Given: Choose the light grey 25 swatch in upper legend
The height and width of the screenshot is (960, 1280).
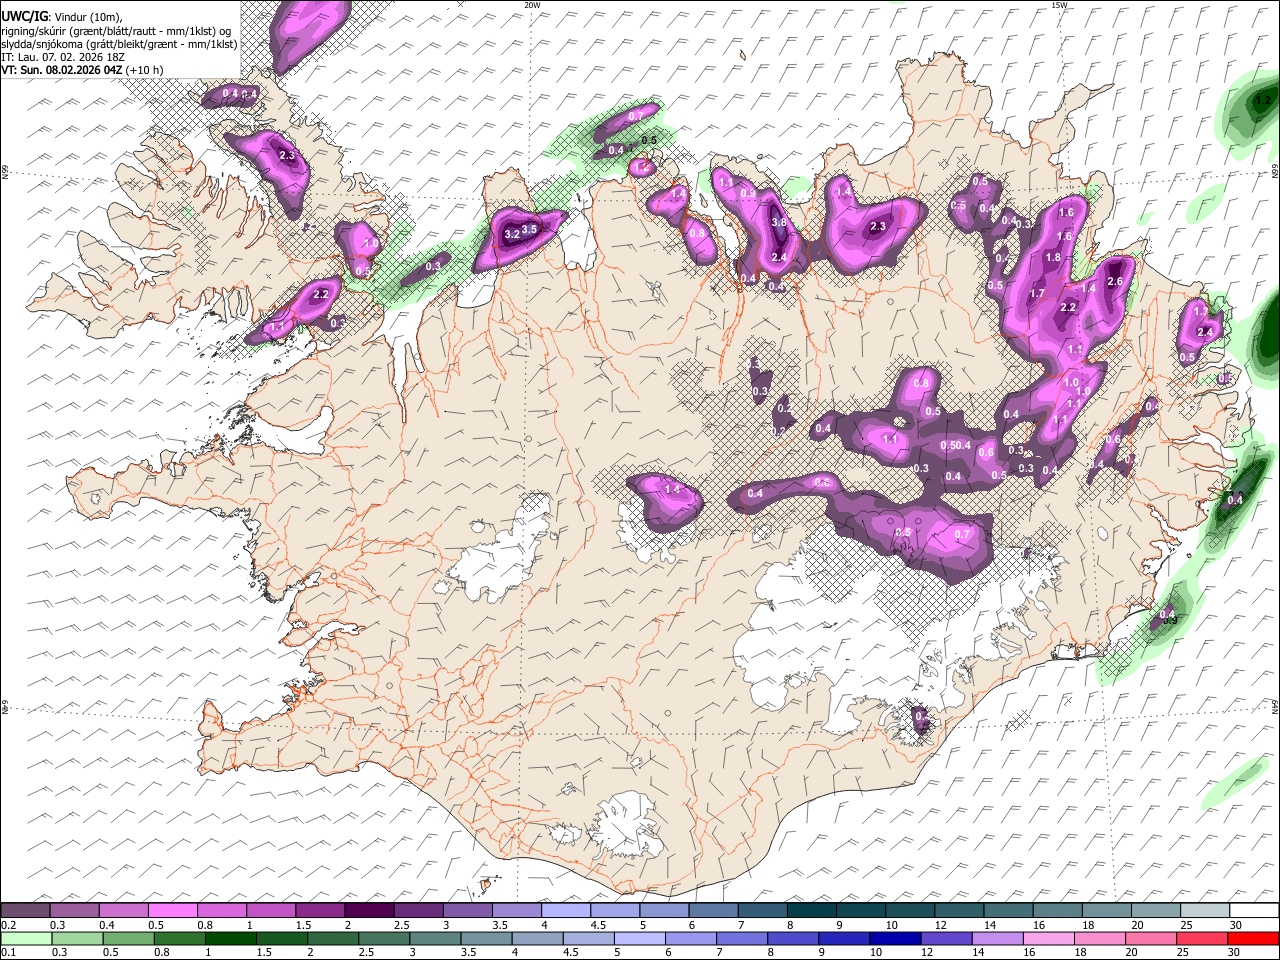Looking at the screenshot, I should point(1205,911).
